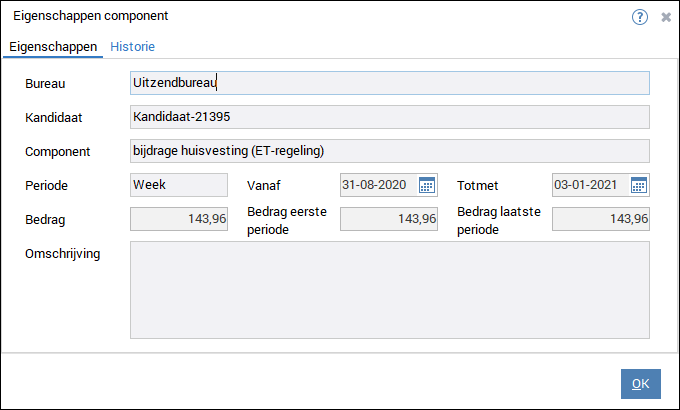Click the Bedrag laatste periode amount field

click(600, 219)
